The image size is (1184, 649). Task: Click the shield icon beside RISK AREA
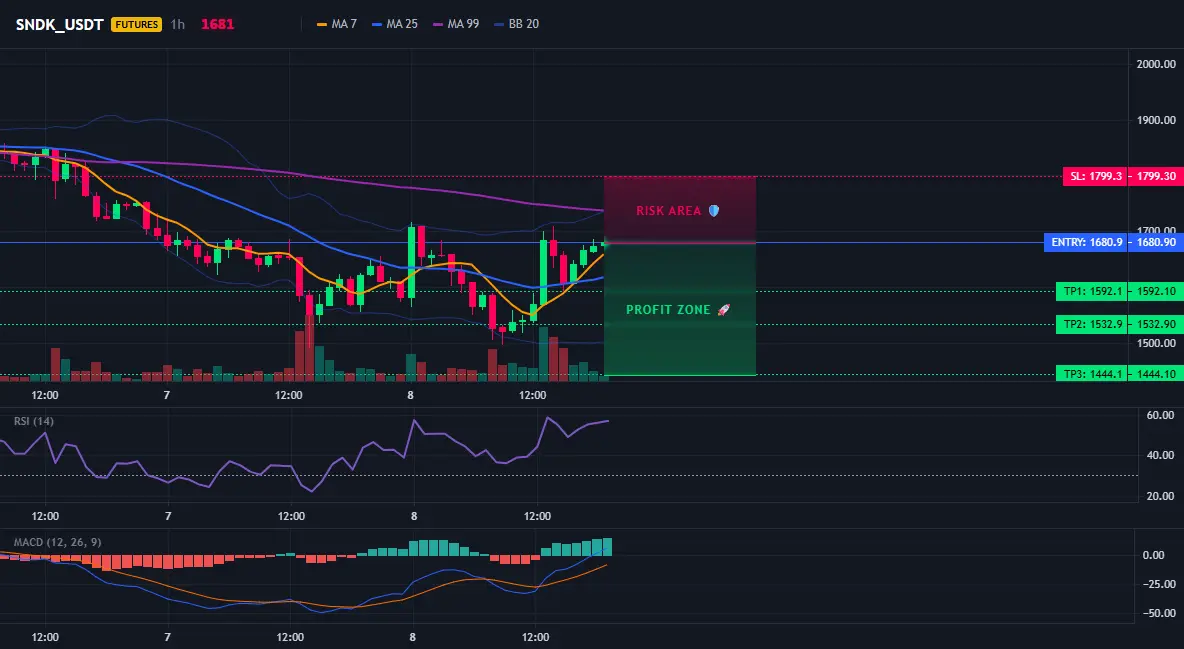(x=714, y=211)
